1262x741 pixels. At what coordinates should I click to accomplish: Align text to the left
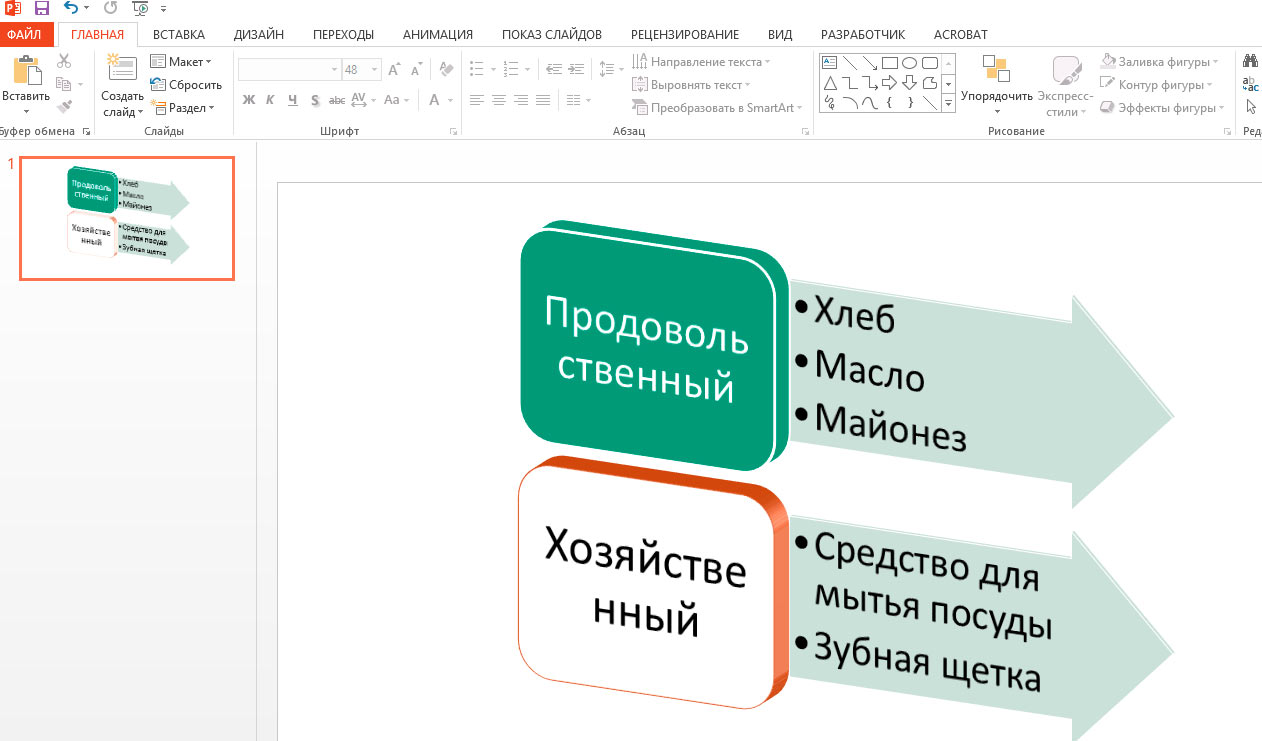coord(477,100)
